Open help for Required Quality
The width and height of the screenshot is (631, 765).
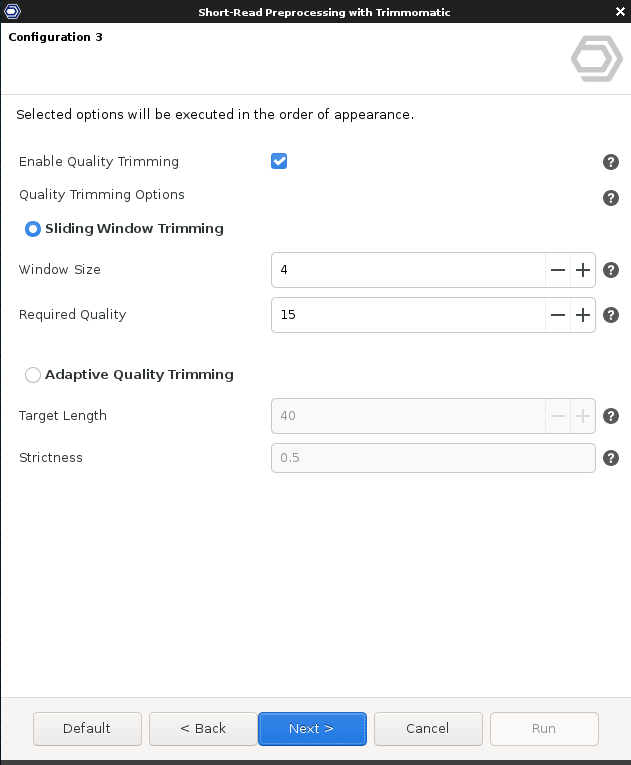[611, 315]
